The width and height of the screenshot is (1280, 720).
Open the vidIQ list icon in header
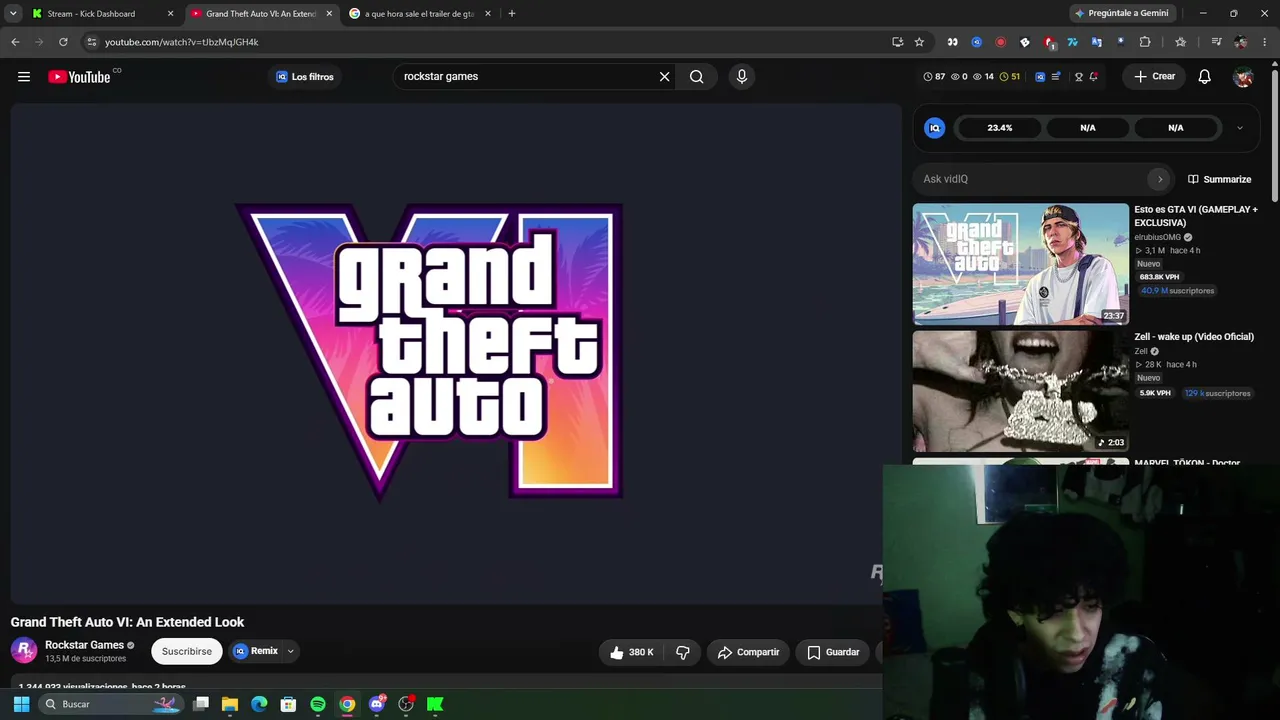pos(1056,77)
